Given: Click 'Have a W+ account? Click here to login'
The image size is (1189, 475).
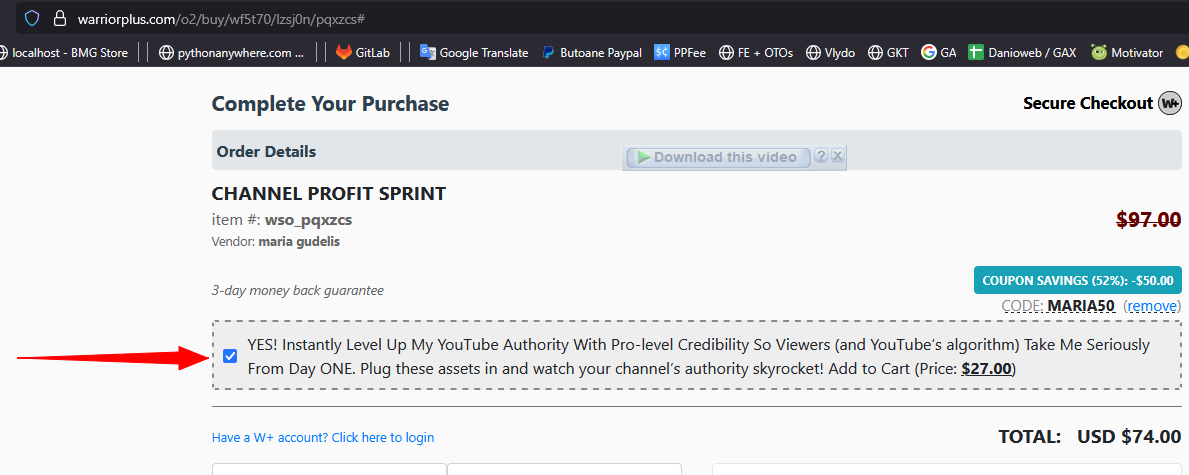Looking at the screenshot, I should [323, 438].
